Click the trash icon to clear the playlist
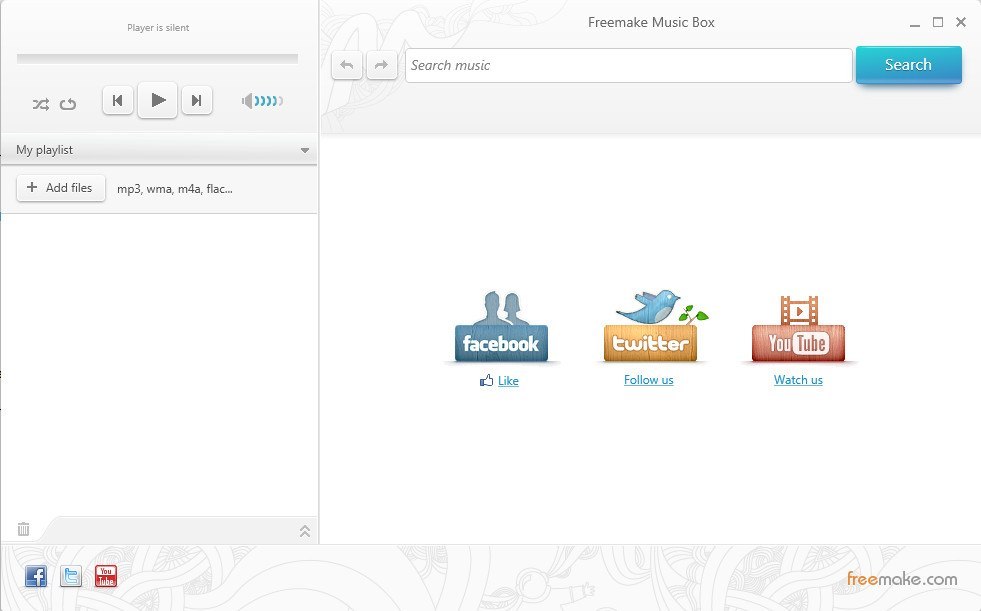 [x=23, y=529]
